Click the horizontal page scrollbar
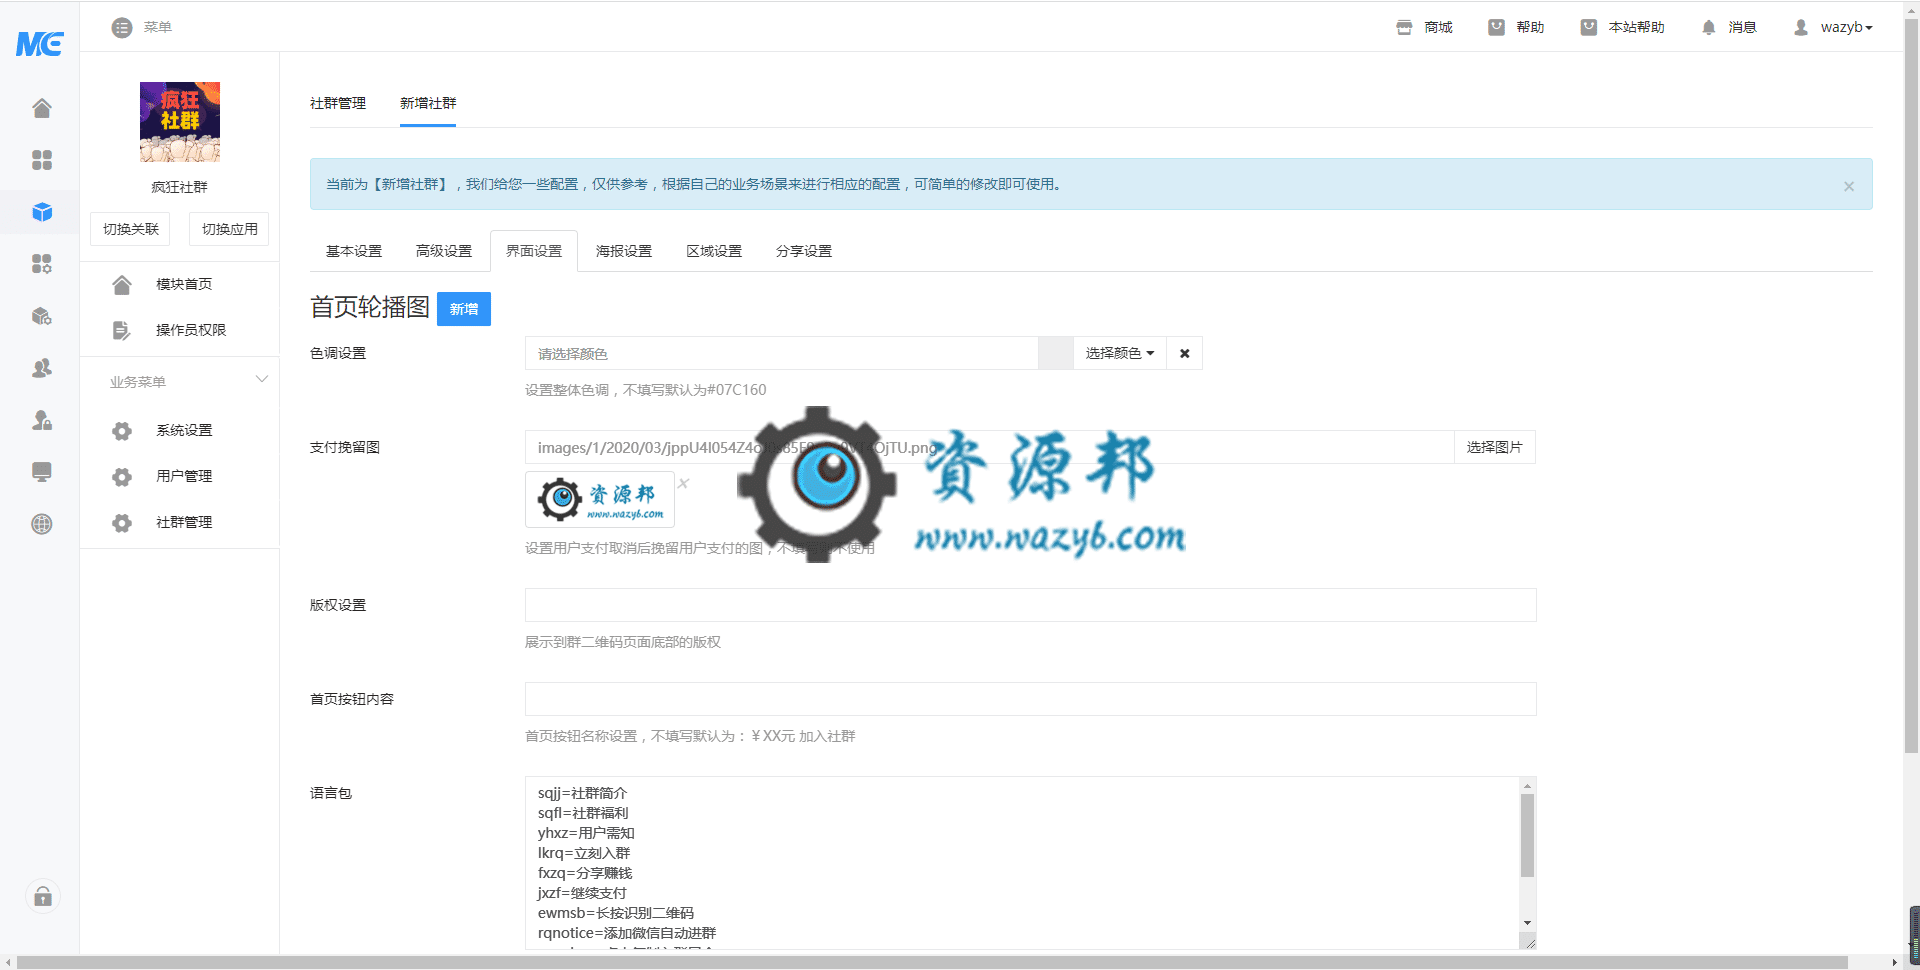The height and width of the screenshot is (970, 1920). 932,962
